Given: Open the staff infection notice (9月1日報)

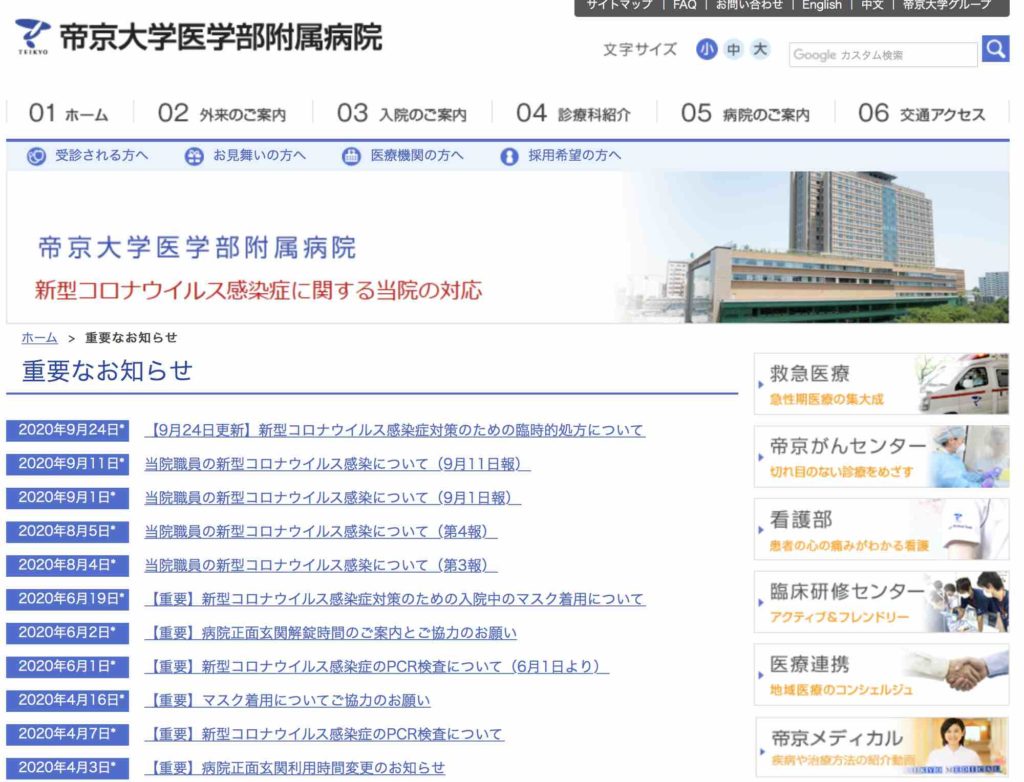Looking at the screenshot, I should click(x=332, y=498).
